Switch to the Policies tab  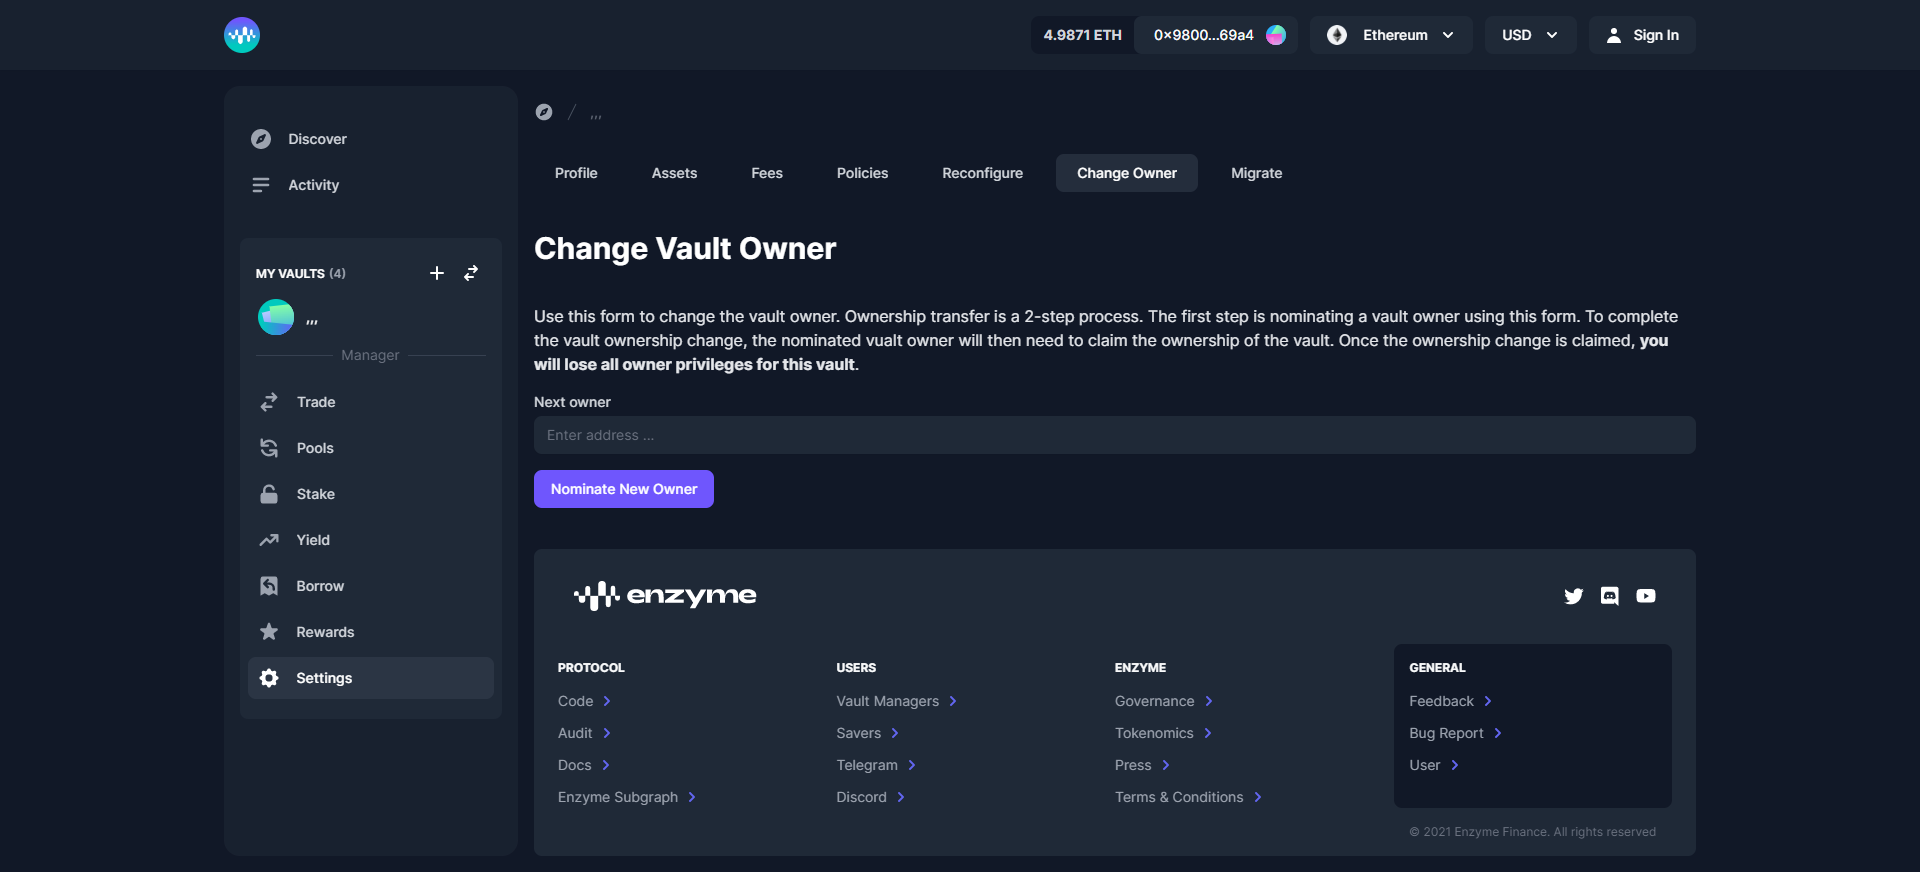pyautogui.click(x=862, y=173)
